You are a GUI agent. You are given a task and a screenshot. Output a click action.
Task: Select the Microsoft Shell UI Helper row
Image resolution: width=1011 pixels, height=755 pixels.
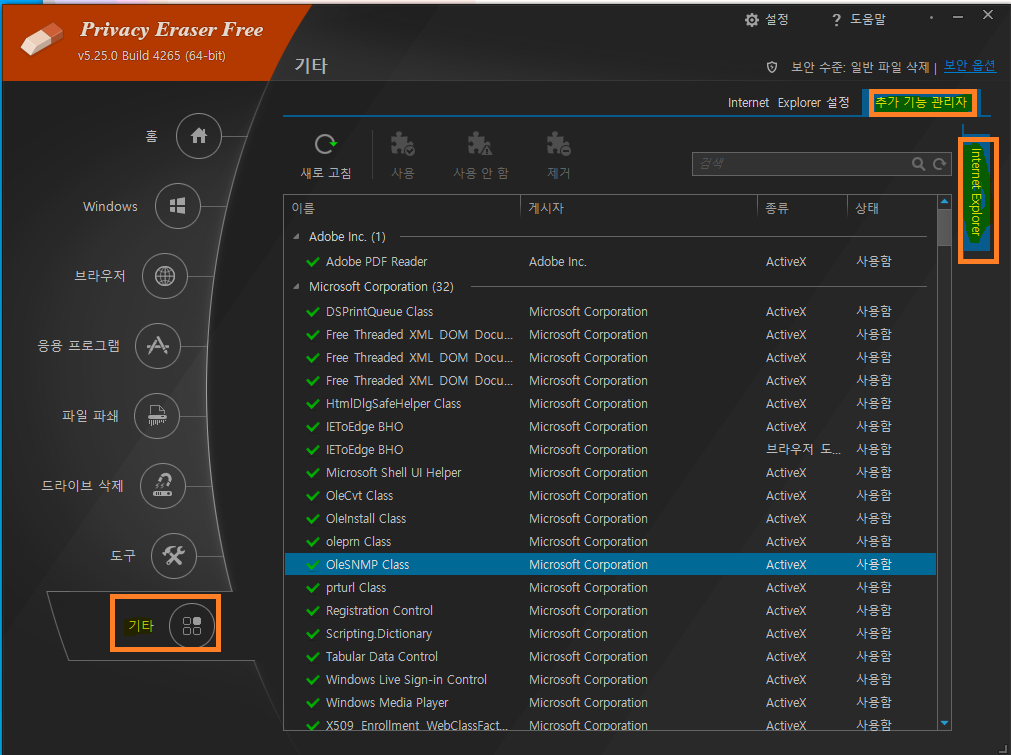[611, 473]
